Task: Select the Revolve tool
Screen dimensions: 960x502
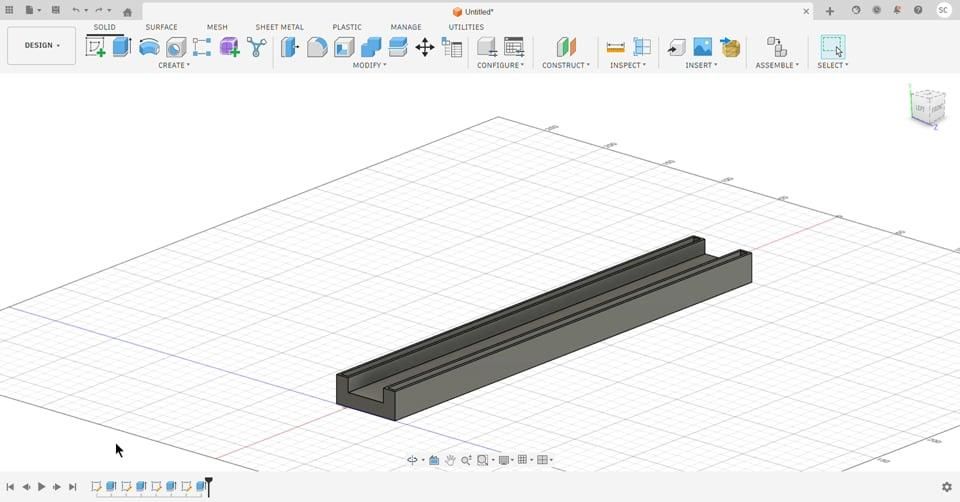Action: pos(149,47)
